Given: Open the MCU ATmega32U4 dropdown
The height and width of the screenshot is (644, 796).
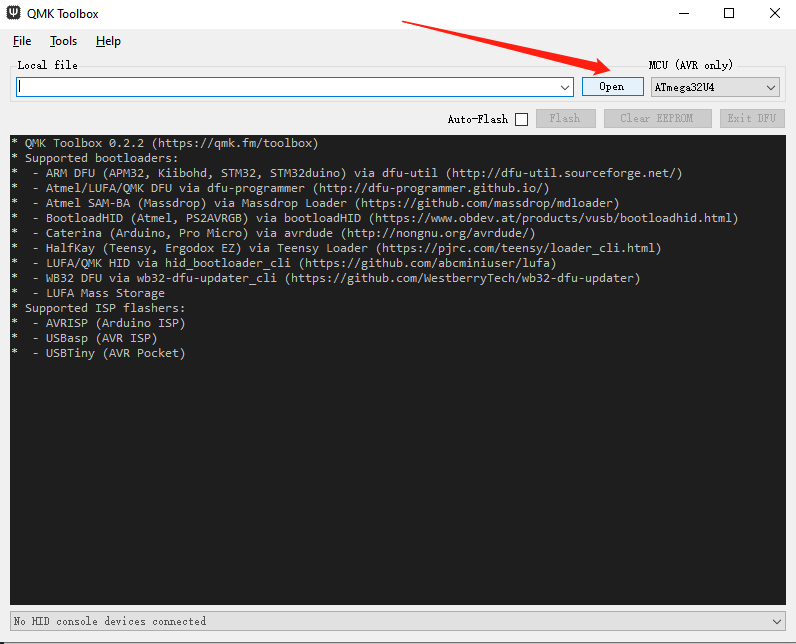Looking at the screenshot, I should pos(715,87).
